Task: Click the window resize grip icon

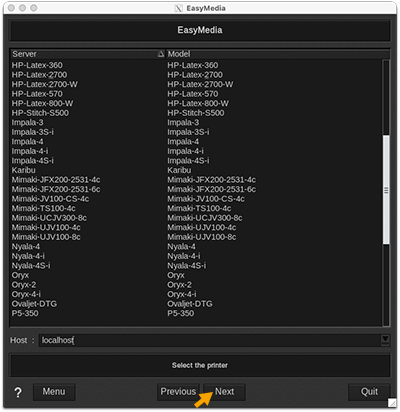Action: (392, 403)
